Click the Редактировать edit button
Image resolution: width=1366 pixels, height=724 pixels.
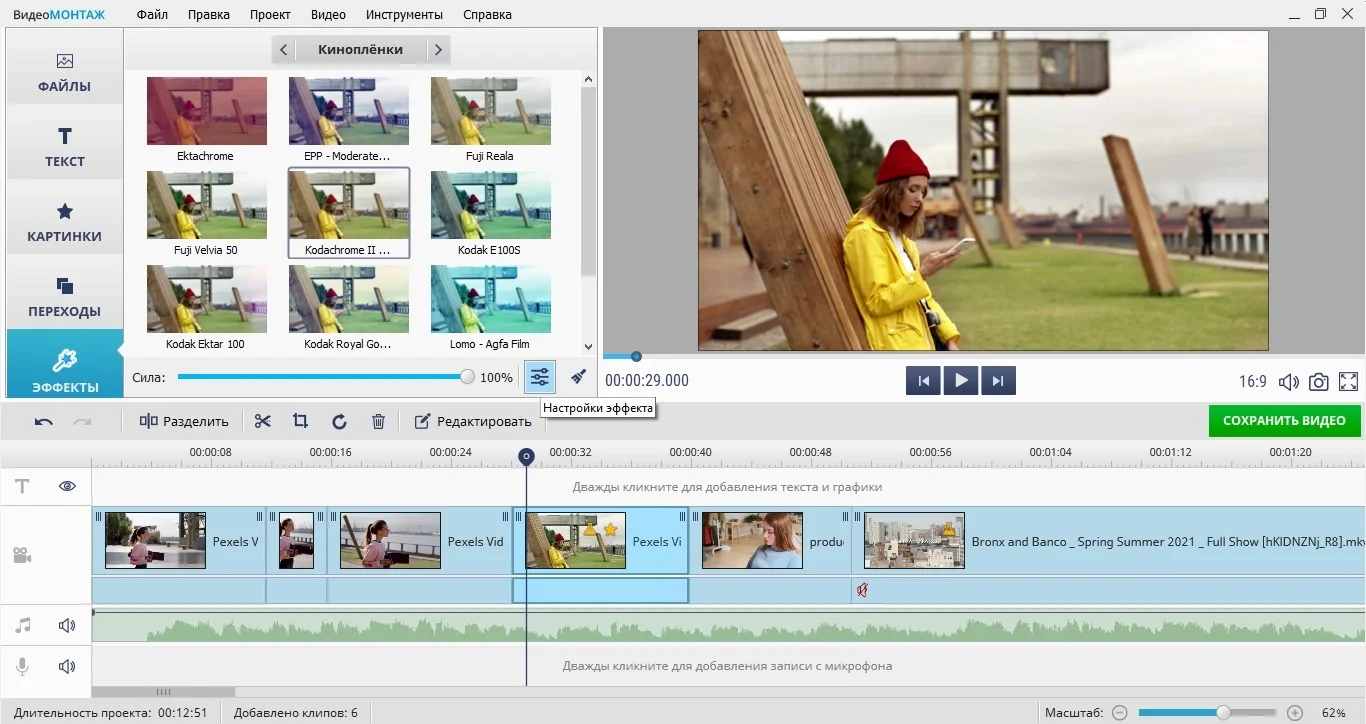pyautogui.click(x=473, y=421)
